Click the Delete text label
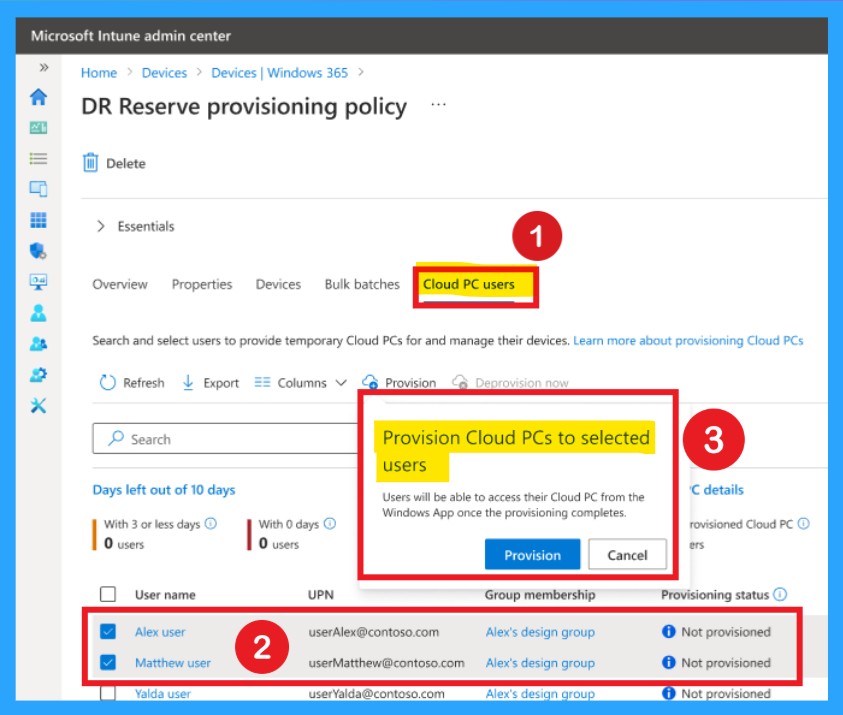Image resolution: width=843 pixels, height=715 pixels. click(126, 163)
